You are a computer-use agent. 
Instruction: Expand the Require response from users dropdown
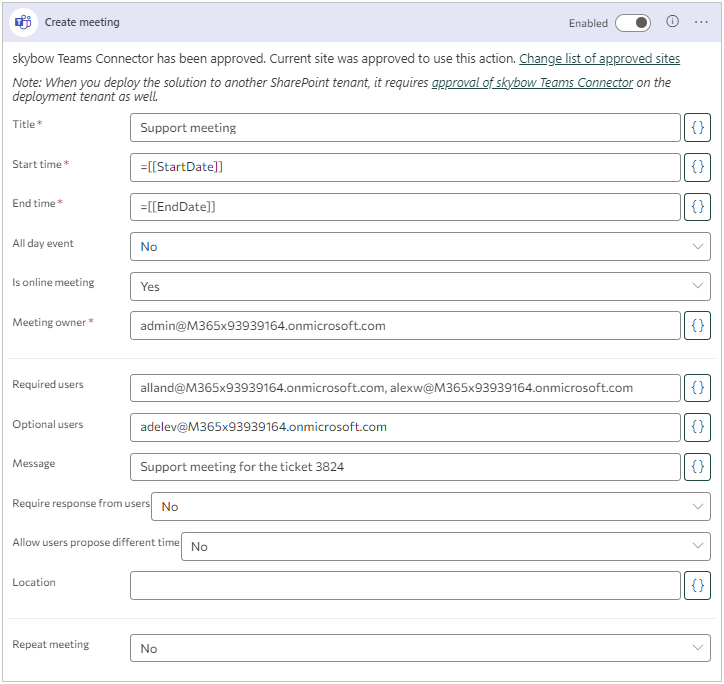coord(431,506)
